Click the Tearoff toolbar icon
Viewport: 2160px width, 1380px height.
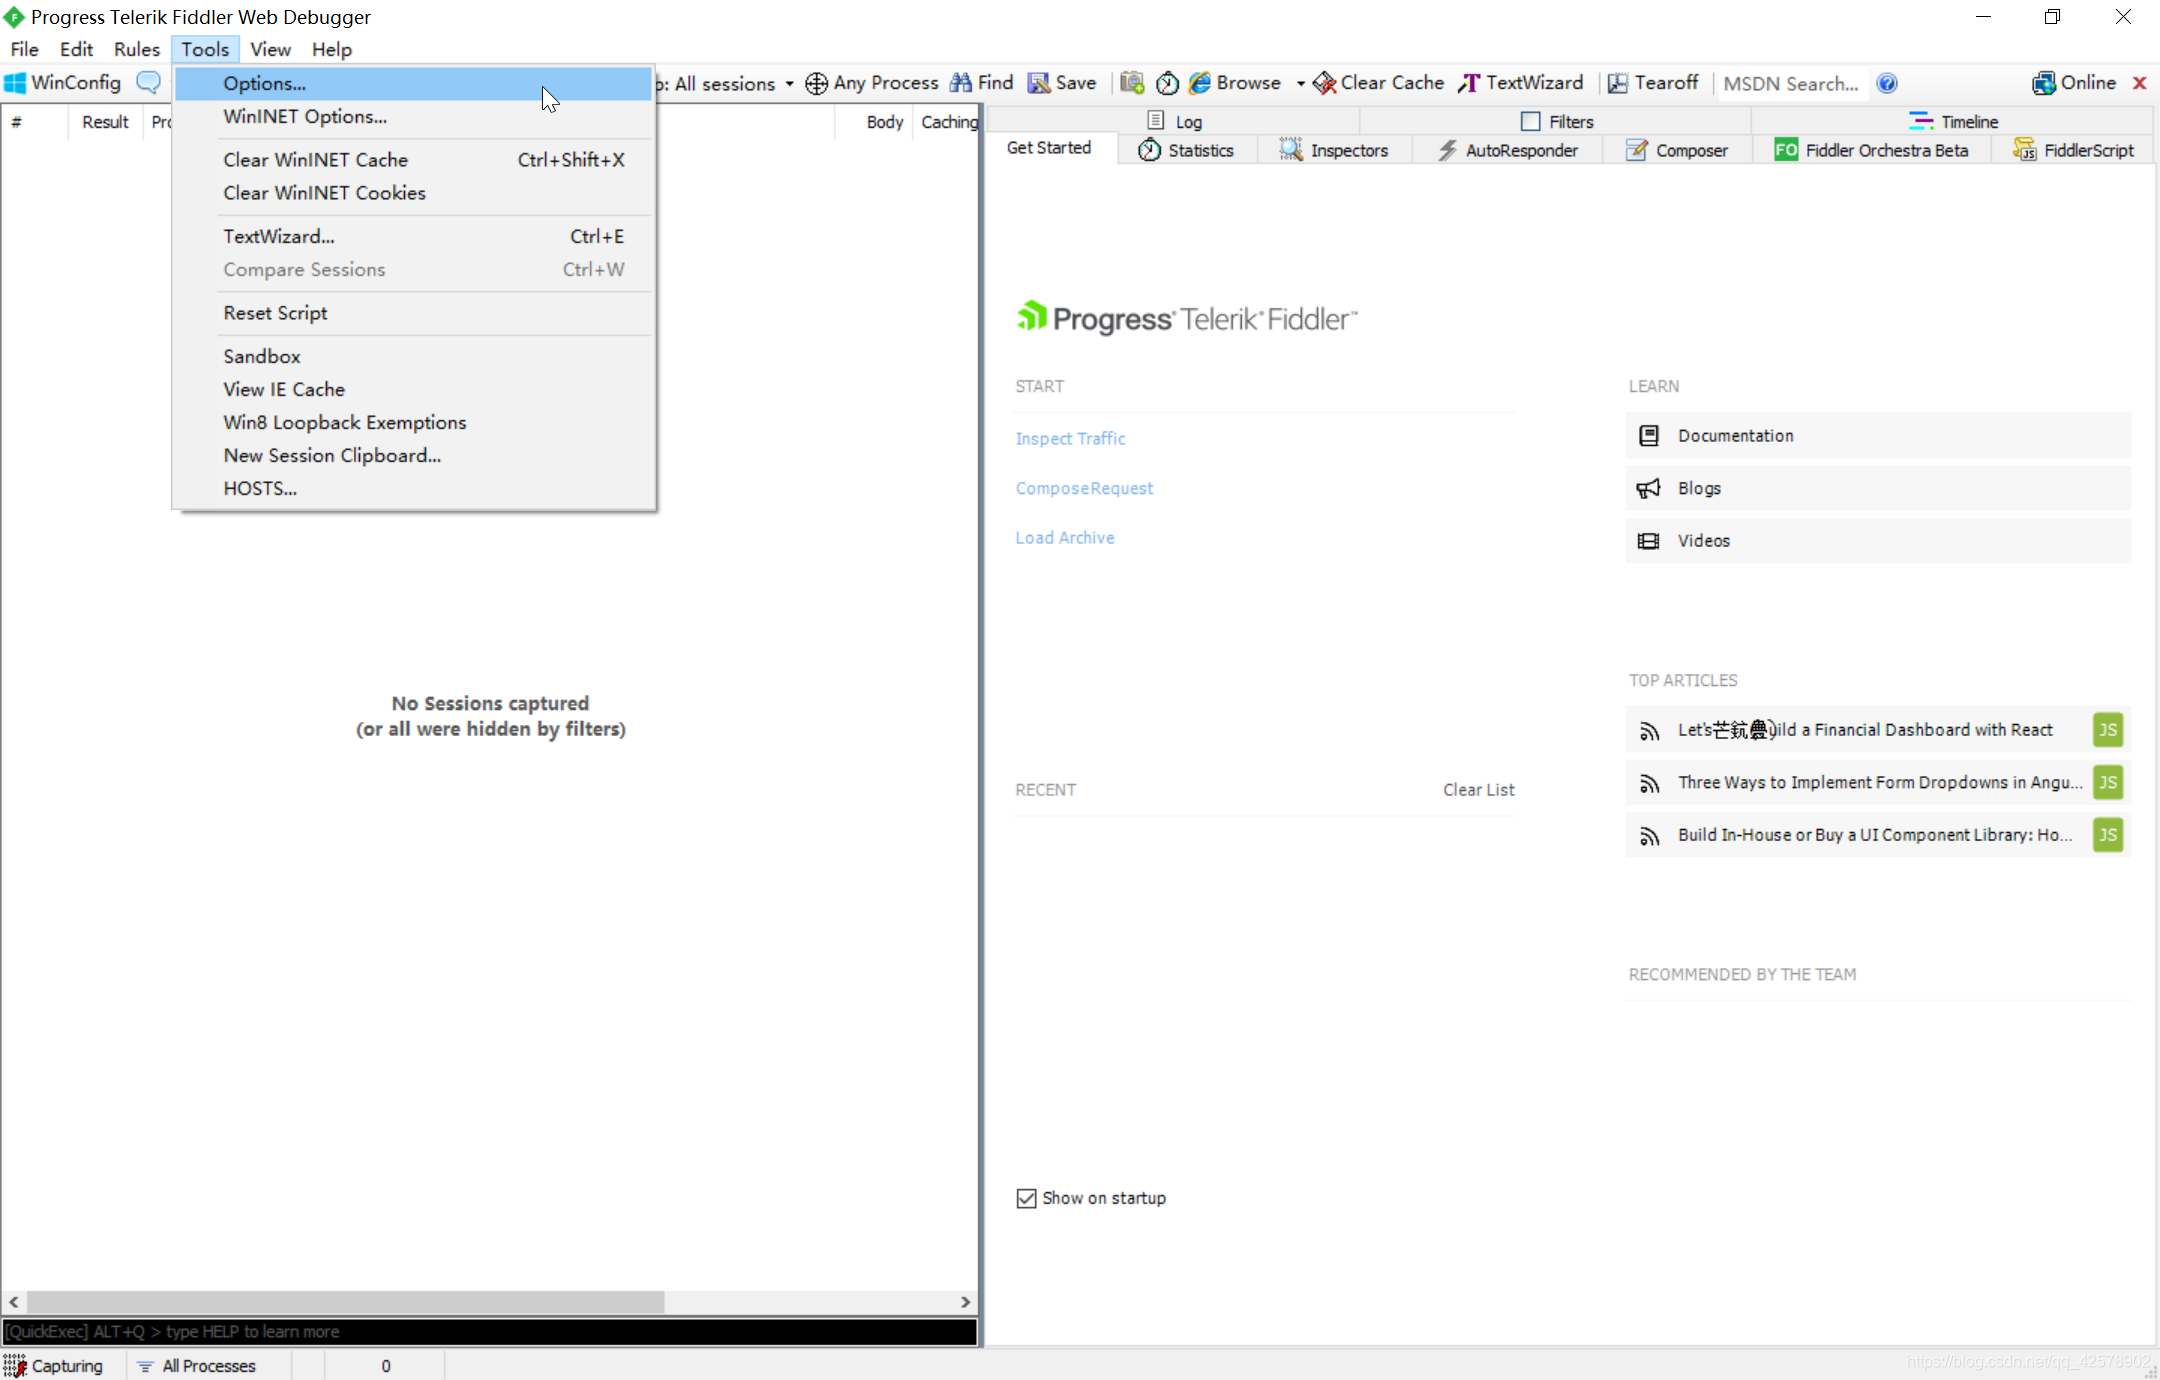[x=1617, y=83]
